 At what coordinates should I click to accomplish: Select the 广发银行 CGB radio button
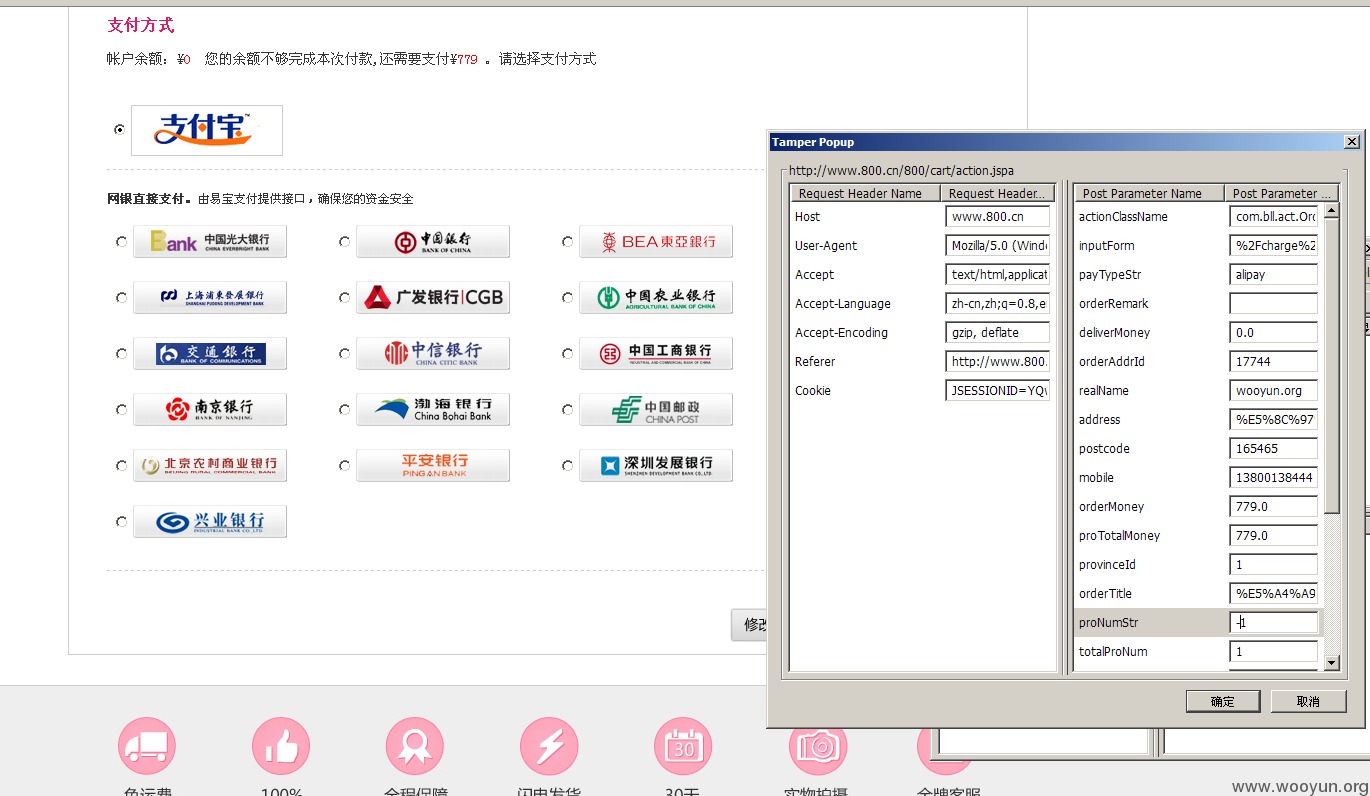(344, 297)
